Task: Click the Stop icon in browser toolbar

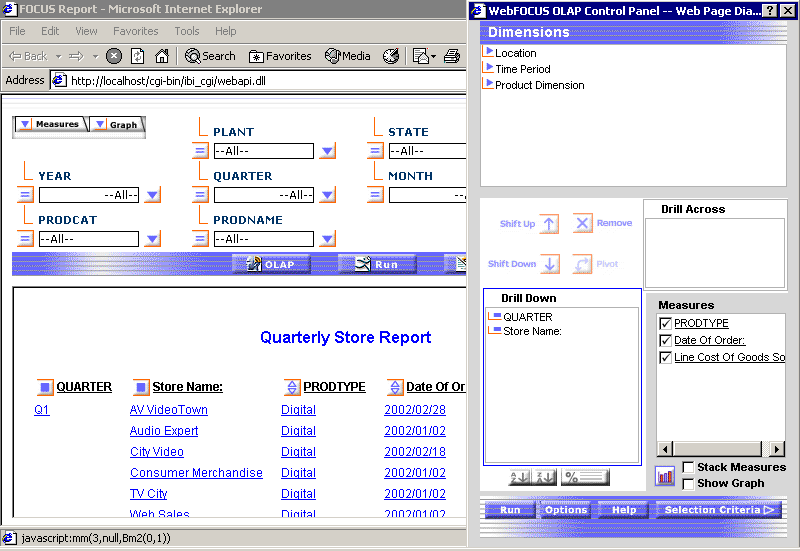Action: coord(114,56)
